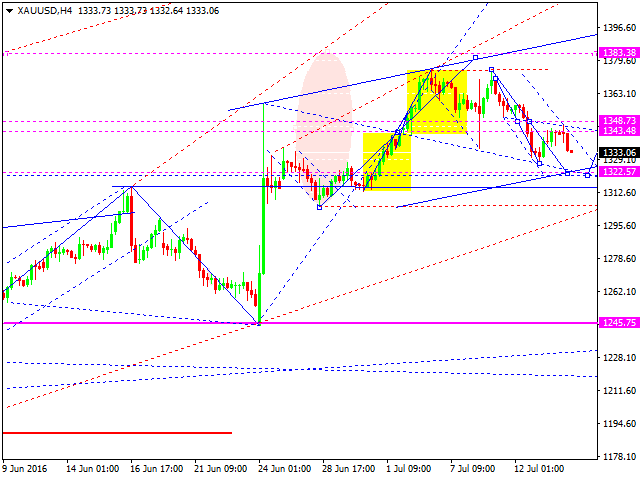Select the 28 Jun 17:00 time label
The image size is (640, 480).
[348, 469]
